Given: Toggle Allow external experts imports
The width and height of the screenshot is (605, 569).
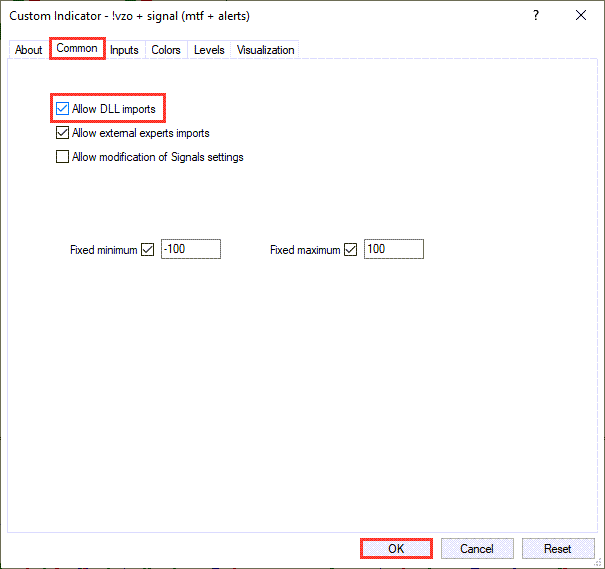Looking at the screenshot, I should click(62, 133).
